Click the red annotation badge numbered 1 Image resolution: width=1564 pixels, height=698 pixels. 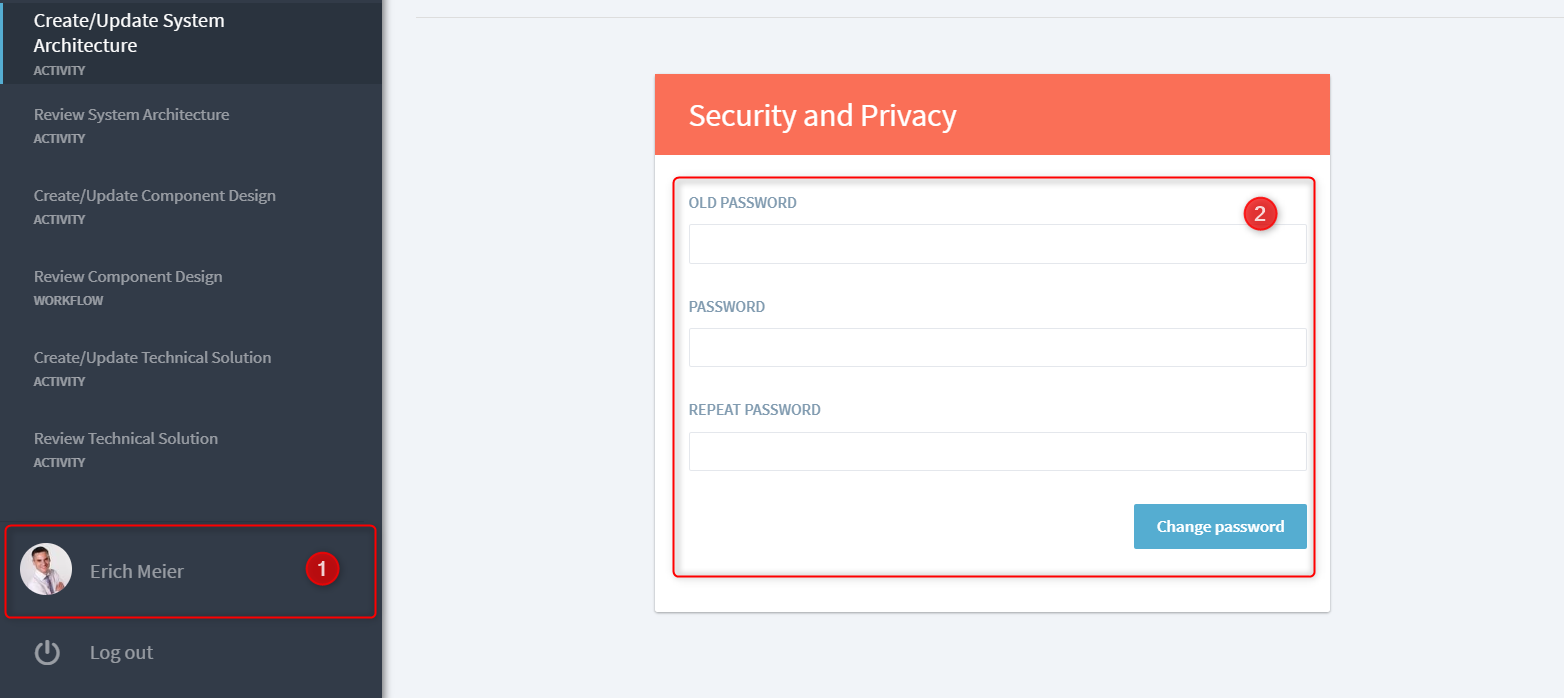click(322, 569)
